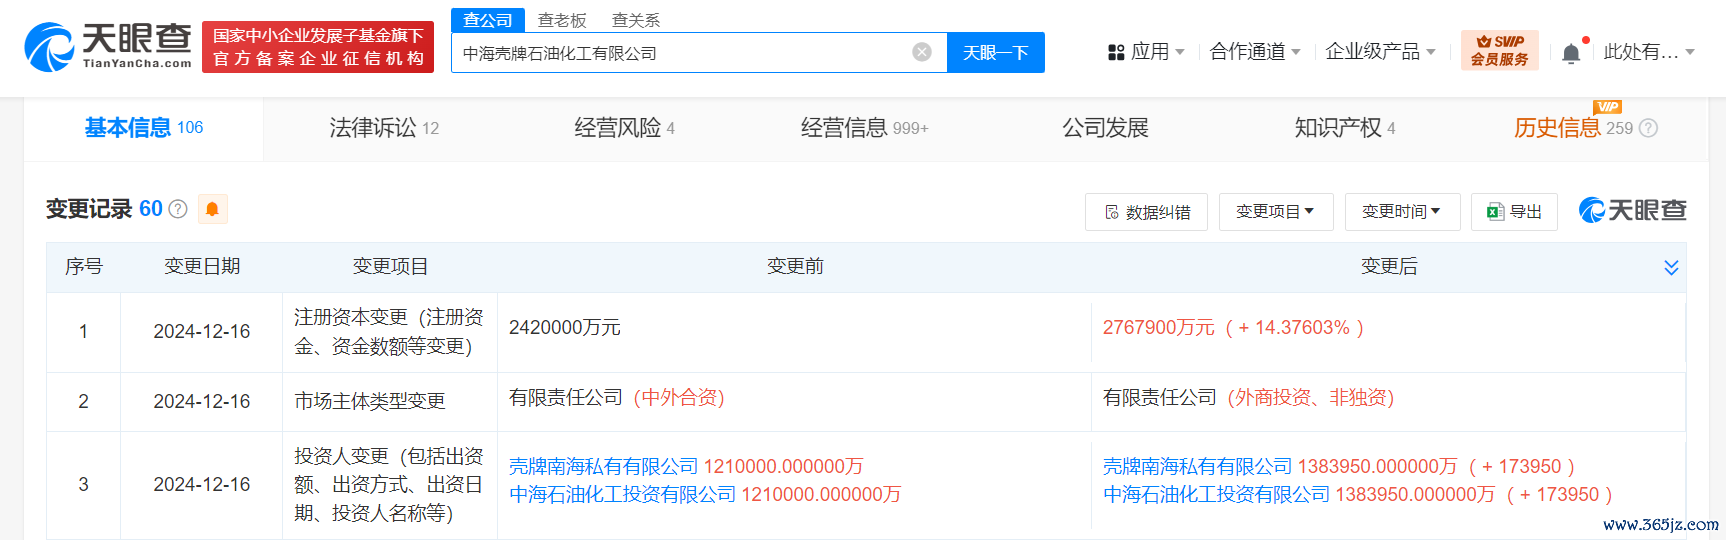This screenshot has height=540, width=1726.
Task: Open the 变更项目 filter dropdown
Action: click(1275, 212)
